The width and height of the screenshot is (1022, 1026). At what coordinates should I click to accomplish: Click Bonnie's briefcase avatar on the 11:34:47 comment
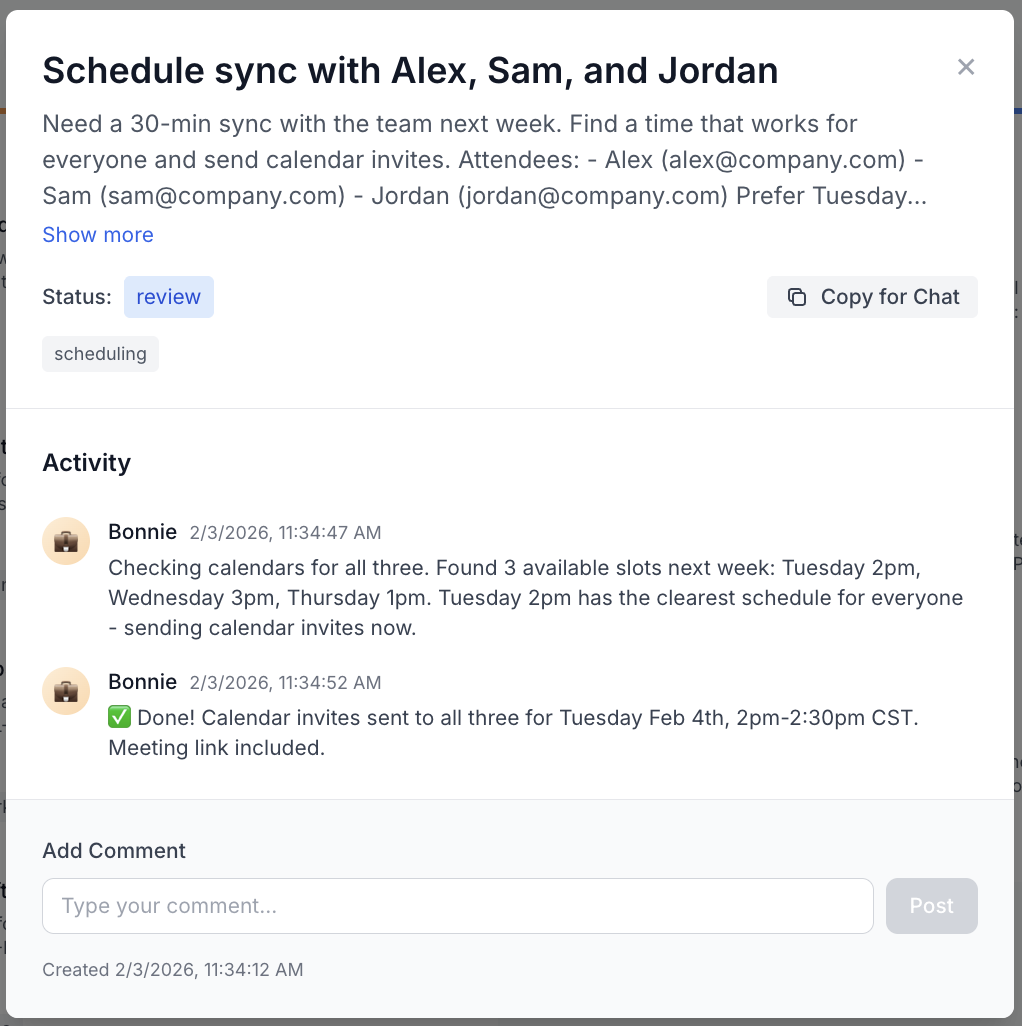pyautogui.click(x=67, y=541)
